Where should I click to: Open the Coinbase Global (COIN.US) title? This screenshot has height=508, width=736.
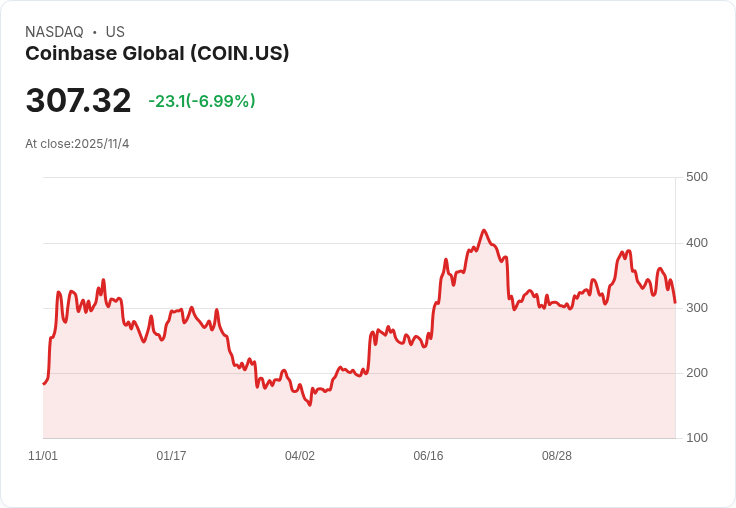[157, 54]
